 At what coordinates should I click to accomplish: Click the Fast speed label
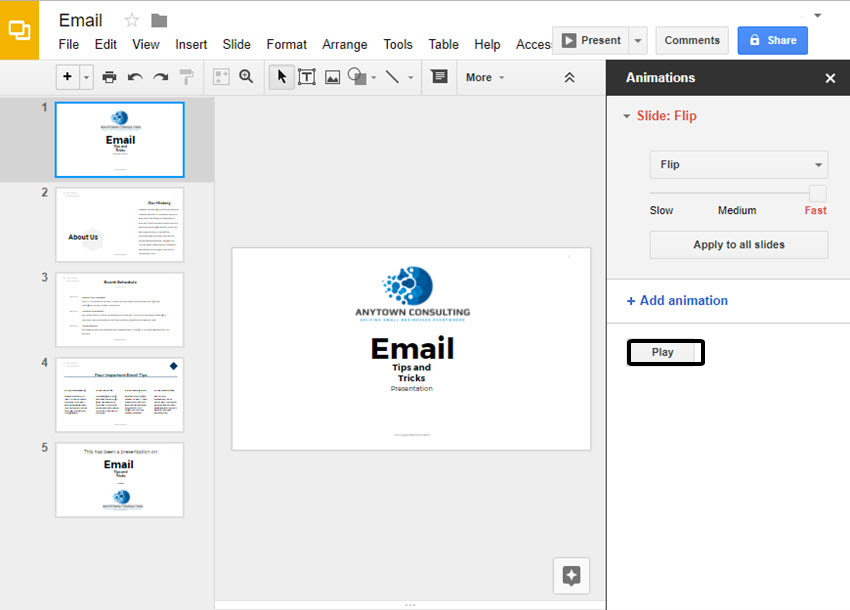tap(815, 210)
